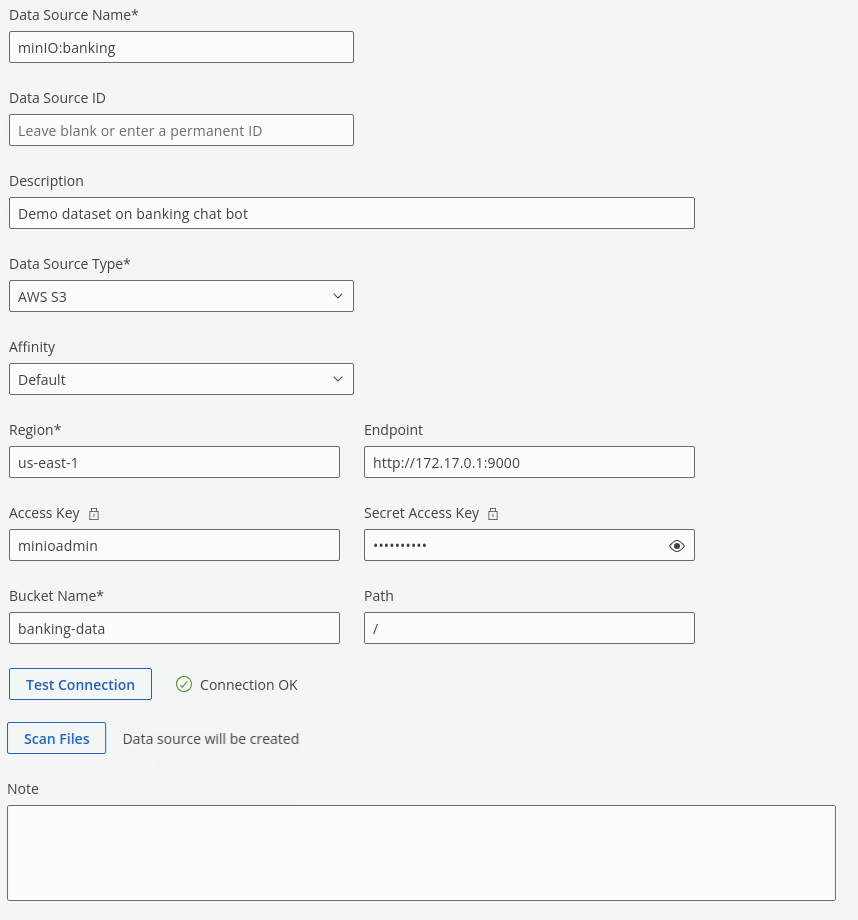Click the chevron arrow in the AWS S3 selector
Image resolution: width=858 pixels, height=920 pixels.
(337, 296)
